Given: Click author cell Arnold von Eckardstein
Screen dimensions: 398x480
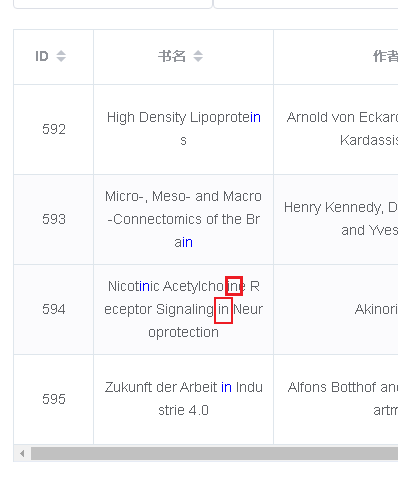Looking at the screenshot, I should [x=342, y=129].
